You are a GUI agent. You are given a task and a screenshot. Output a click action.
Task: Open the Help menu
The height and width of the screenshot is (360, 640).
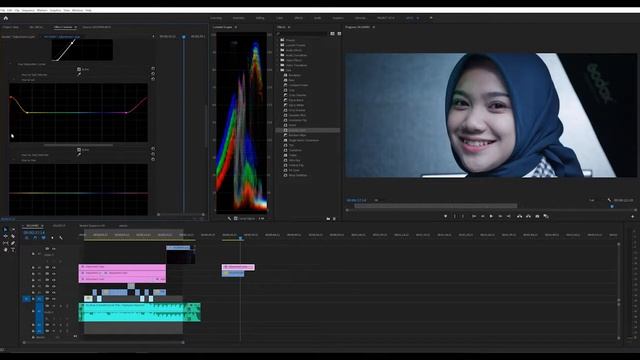point(89,10)
